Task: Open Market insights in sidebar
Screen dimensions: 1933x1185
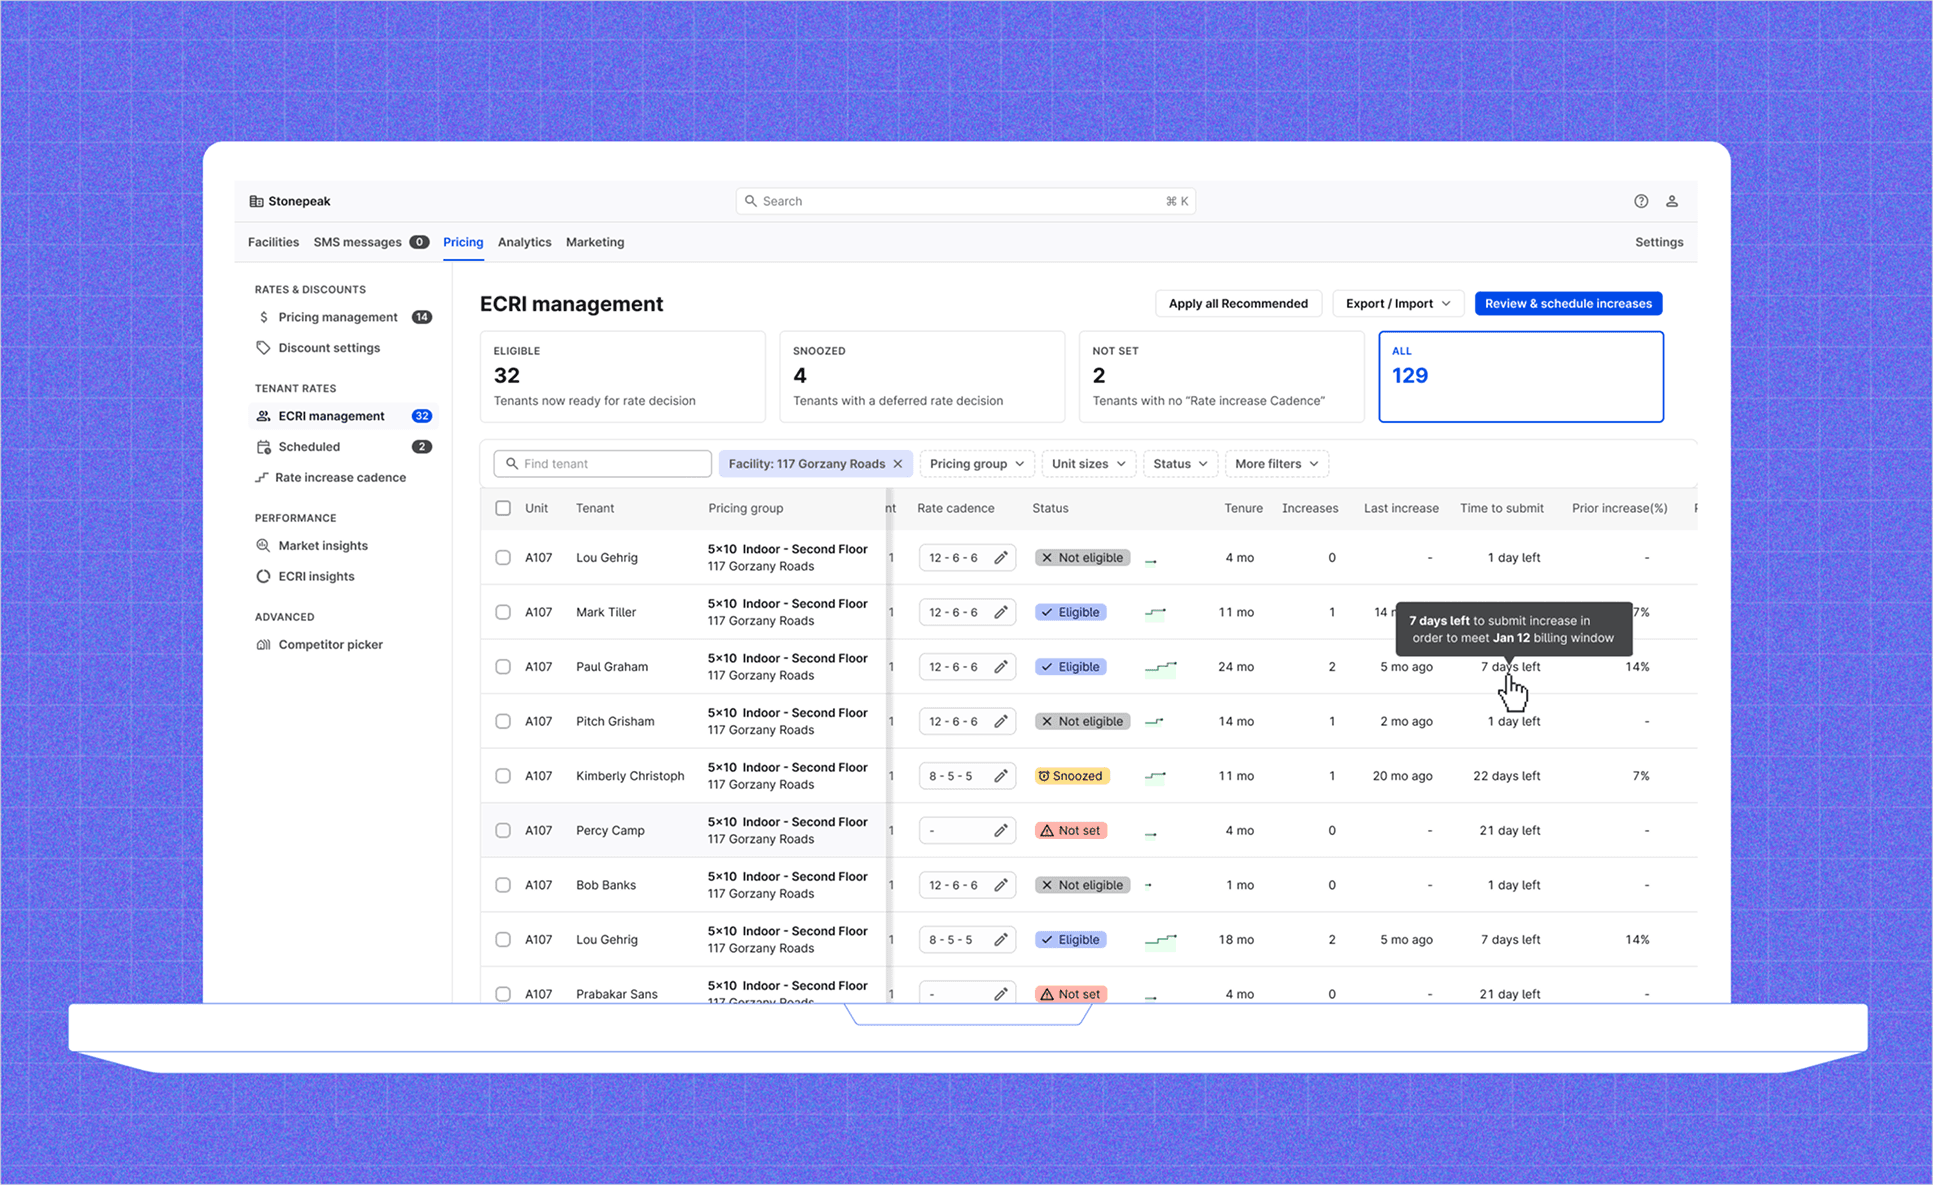Action: (x=322, y=546)
